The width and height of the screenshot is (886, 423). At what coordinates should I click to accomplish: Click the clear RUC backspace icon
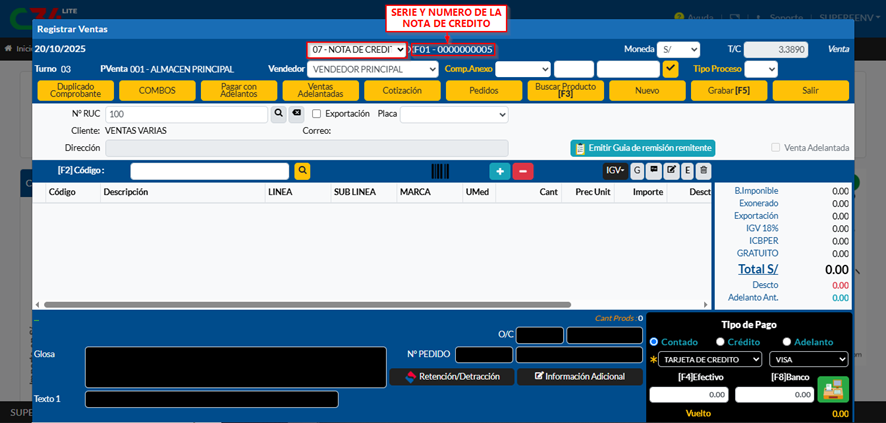pyautogui.click(x=296, y=114)
